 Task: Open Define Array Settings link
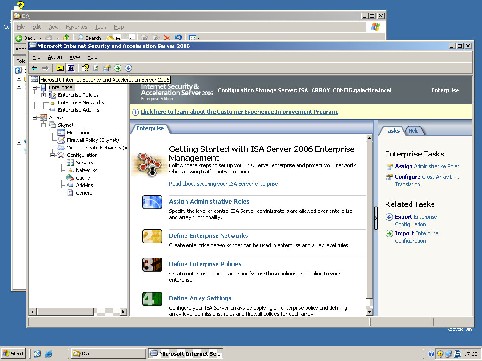200,298
